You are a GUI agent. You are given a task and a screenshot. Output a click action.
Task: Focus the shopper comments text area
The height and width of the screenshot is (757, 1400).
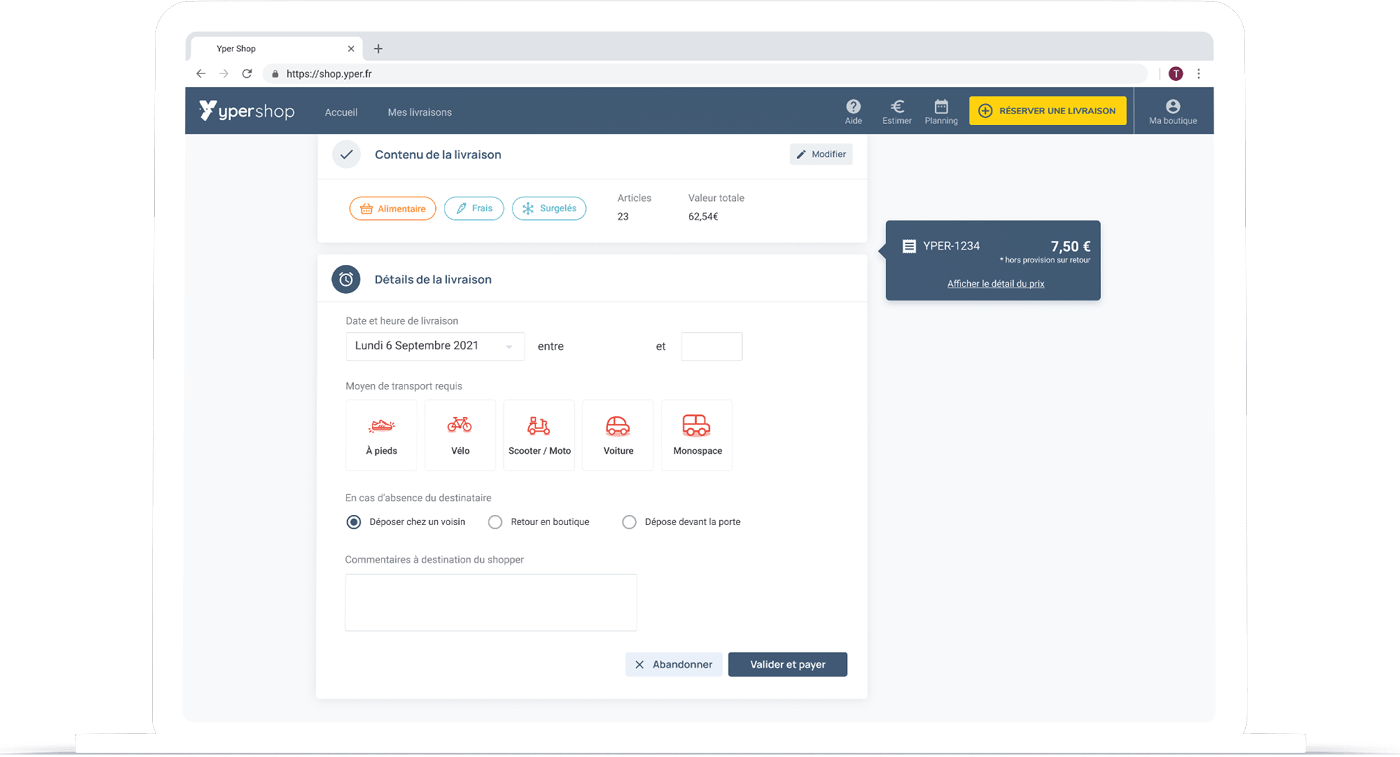pyautogui.click(x=490, y=602)
